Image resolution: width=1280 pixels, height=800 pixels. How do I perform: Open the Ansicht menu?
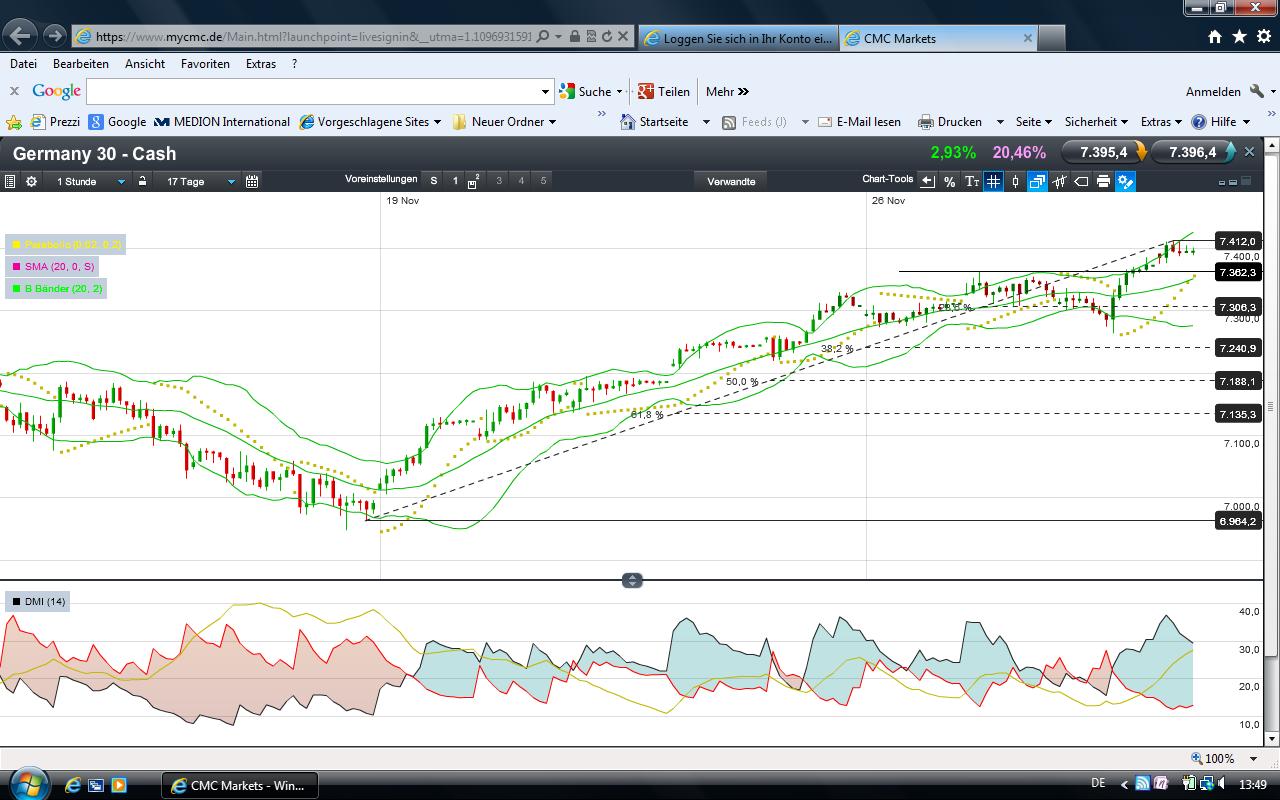pos(145,63)
